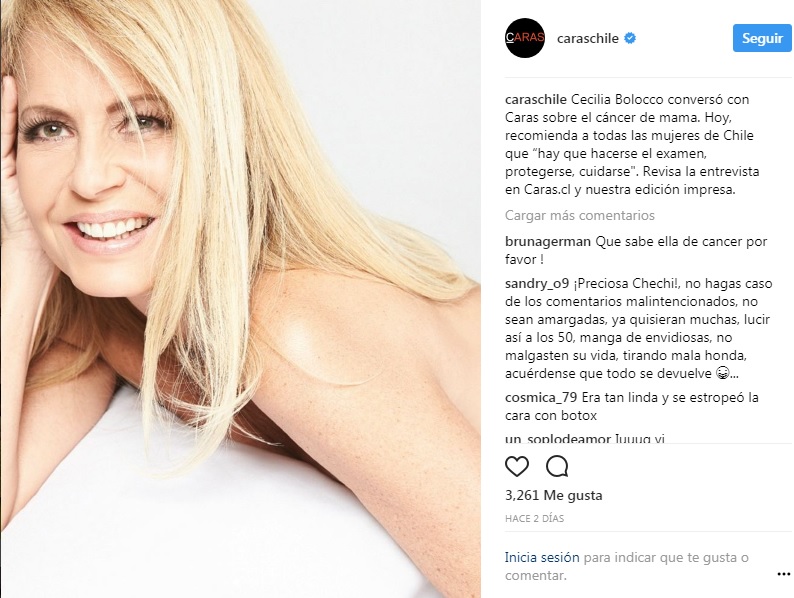
Task: Load more comments via Cargar más comentarios
Action: coord(580,215)
